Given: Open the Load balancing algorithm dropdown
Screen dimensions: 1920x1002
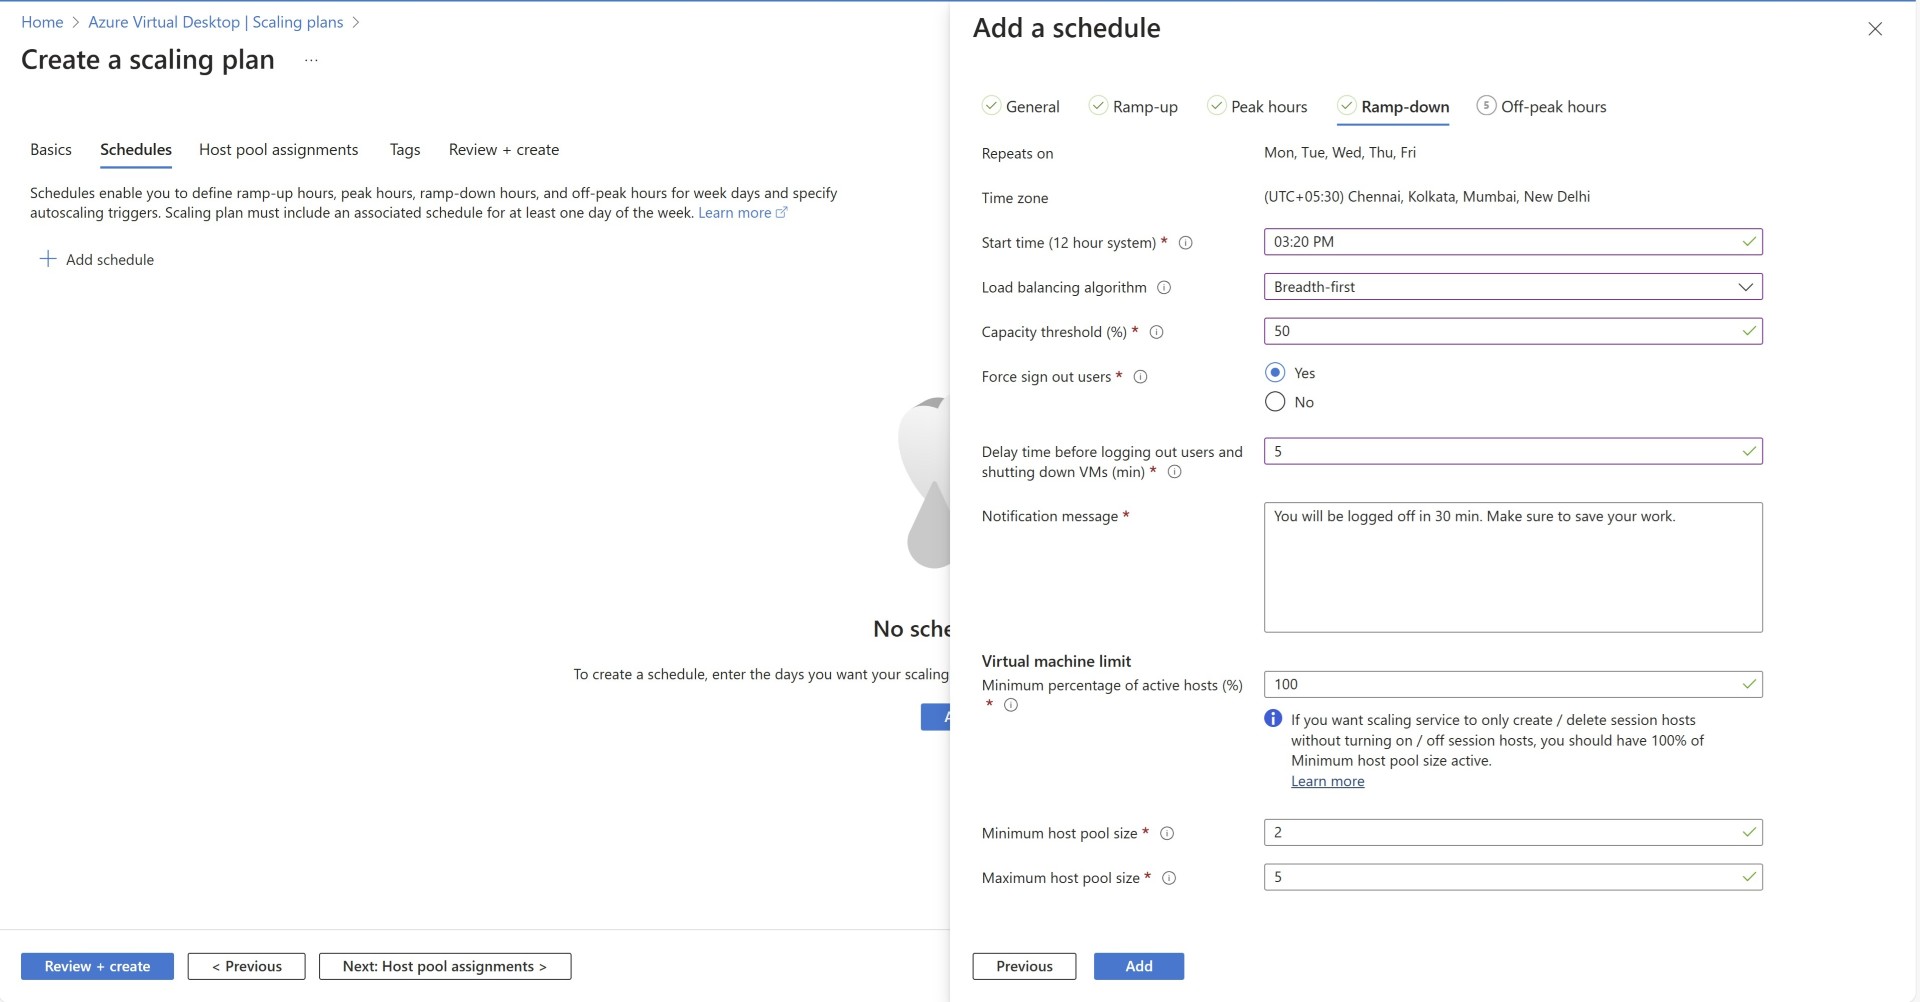Looking at the screenshot, I should pyautogui.click(x=1513, y=287).
